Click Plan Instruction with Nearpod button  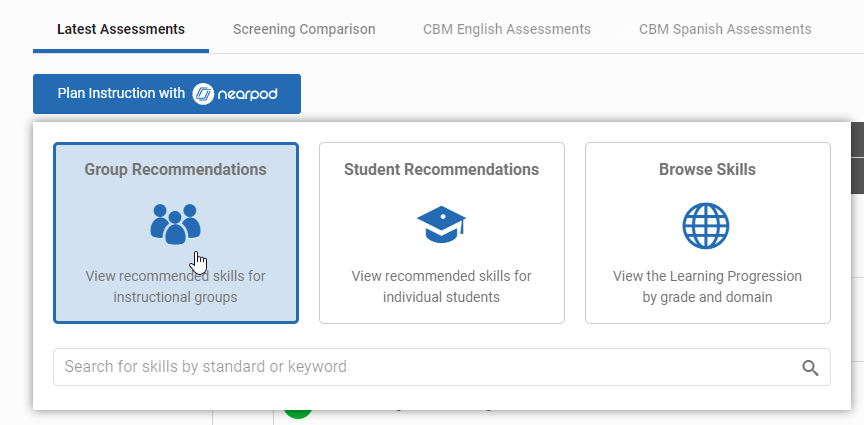pos(167,94)
